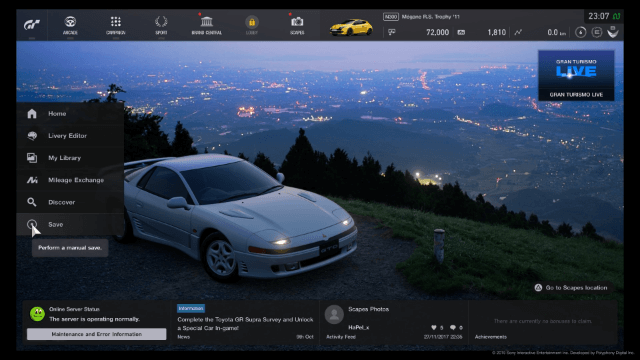Click the N300 car class badge
This screenshot has height=360, width=640.
391,17
